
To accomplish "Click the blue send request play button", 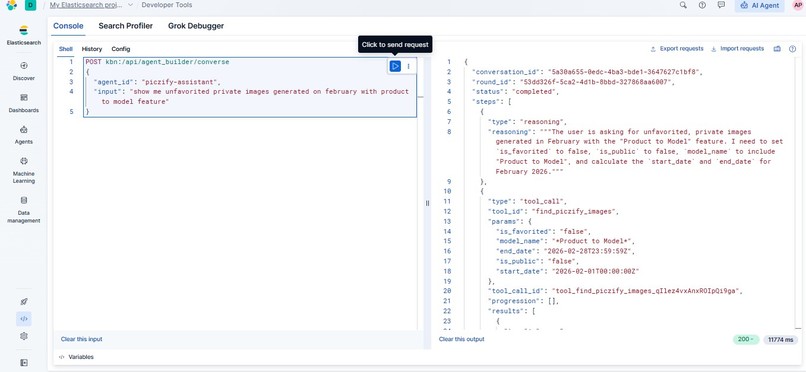I will click(x=395, y=66).
